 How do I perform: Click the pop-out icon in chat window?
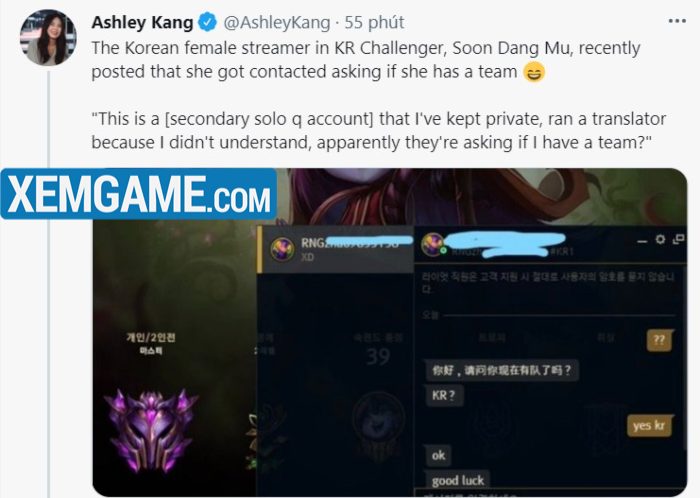click(678, 240)
